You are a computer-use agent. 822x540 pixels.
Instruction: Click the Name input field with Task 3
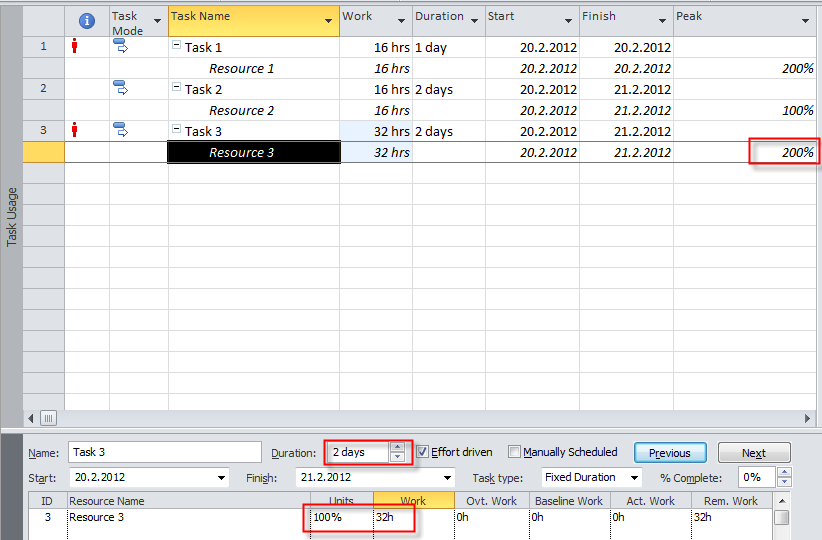[x=164, y=453]
